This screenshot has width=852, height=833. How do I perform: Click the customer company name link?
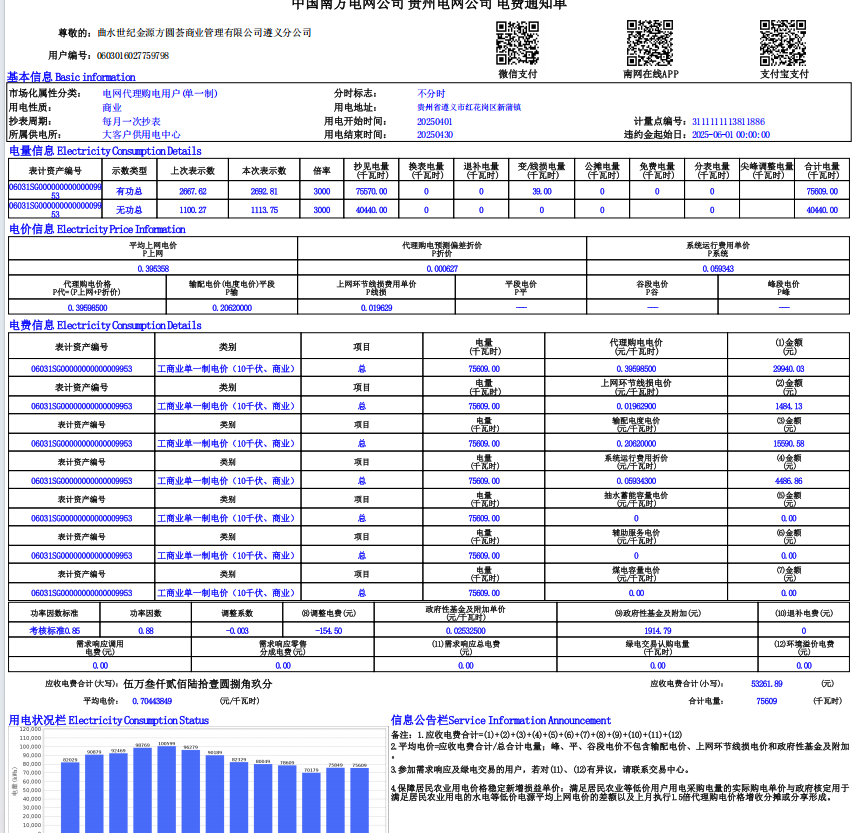click(x=206, y=33)
